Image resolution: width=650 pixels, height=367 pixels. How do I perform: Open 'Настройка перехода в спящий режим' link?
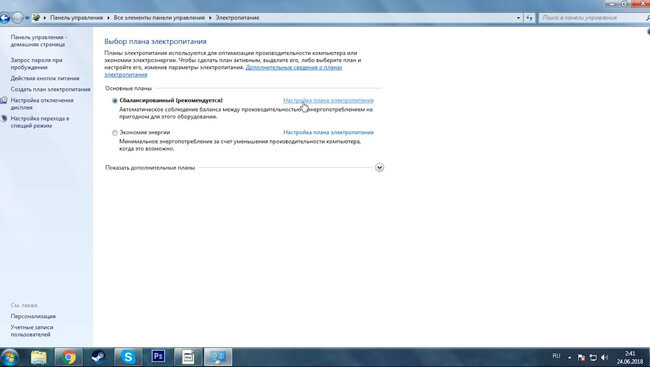[40, 122]
